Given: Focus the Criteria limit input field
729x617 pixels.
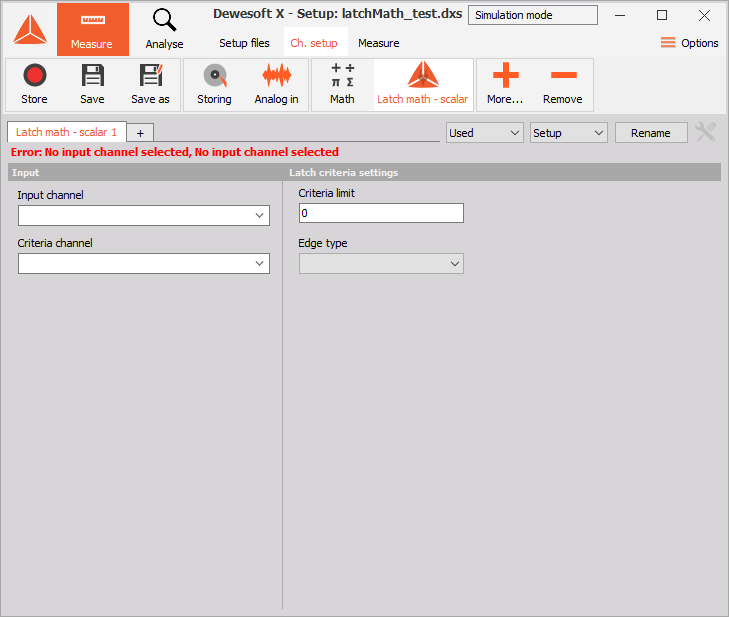Looking at the screenshot, I should 381,213.
